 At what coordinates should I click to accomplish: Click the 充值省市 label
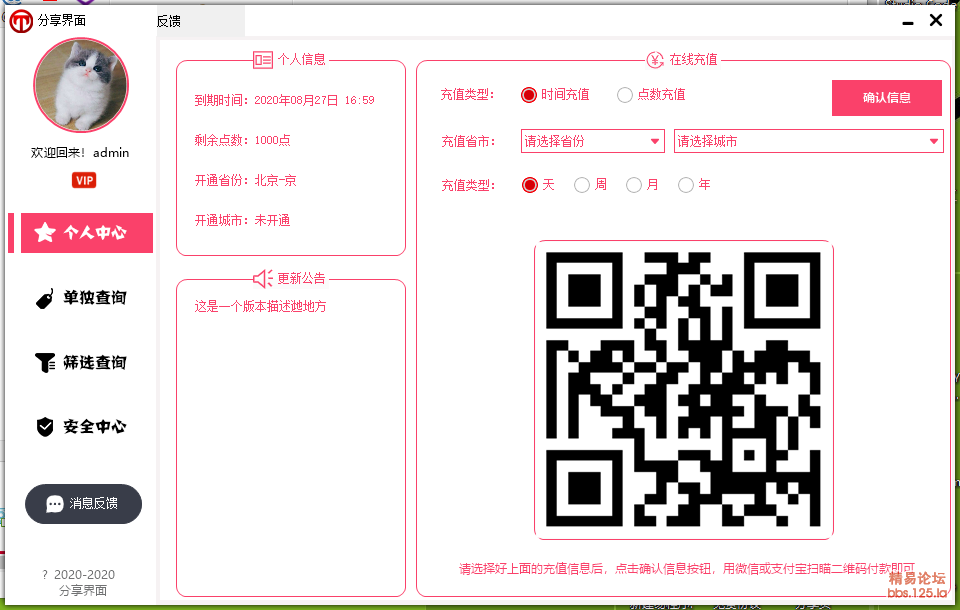coord(468,141)
